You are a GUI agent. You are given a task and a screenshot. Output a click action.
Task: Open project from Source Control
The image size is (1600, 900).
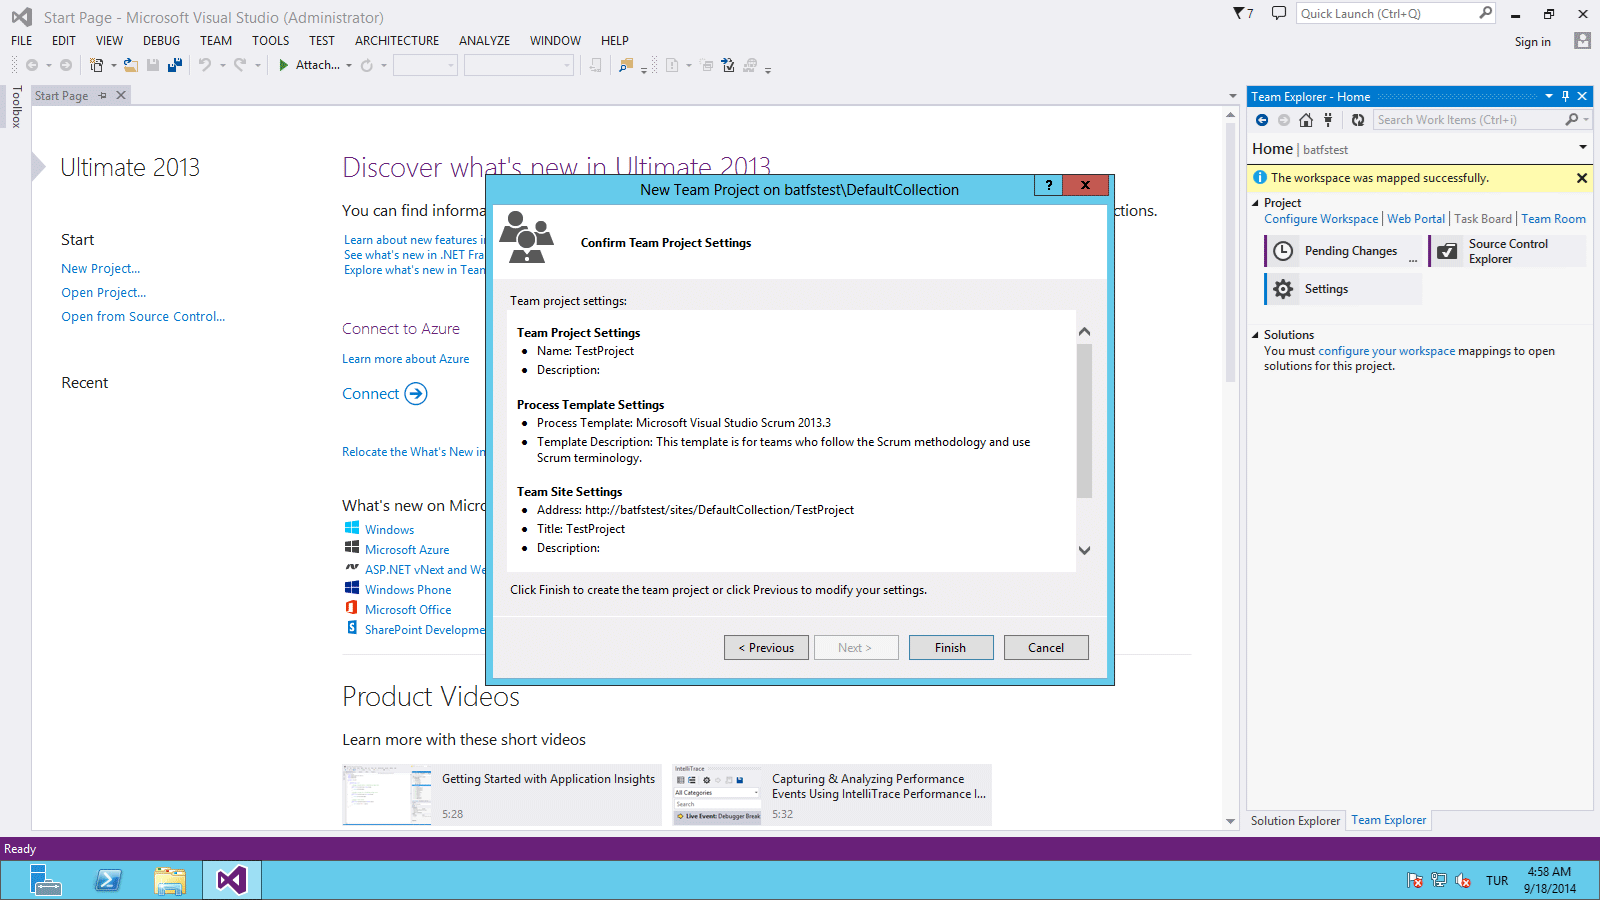[142, 316]
